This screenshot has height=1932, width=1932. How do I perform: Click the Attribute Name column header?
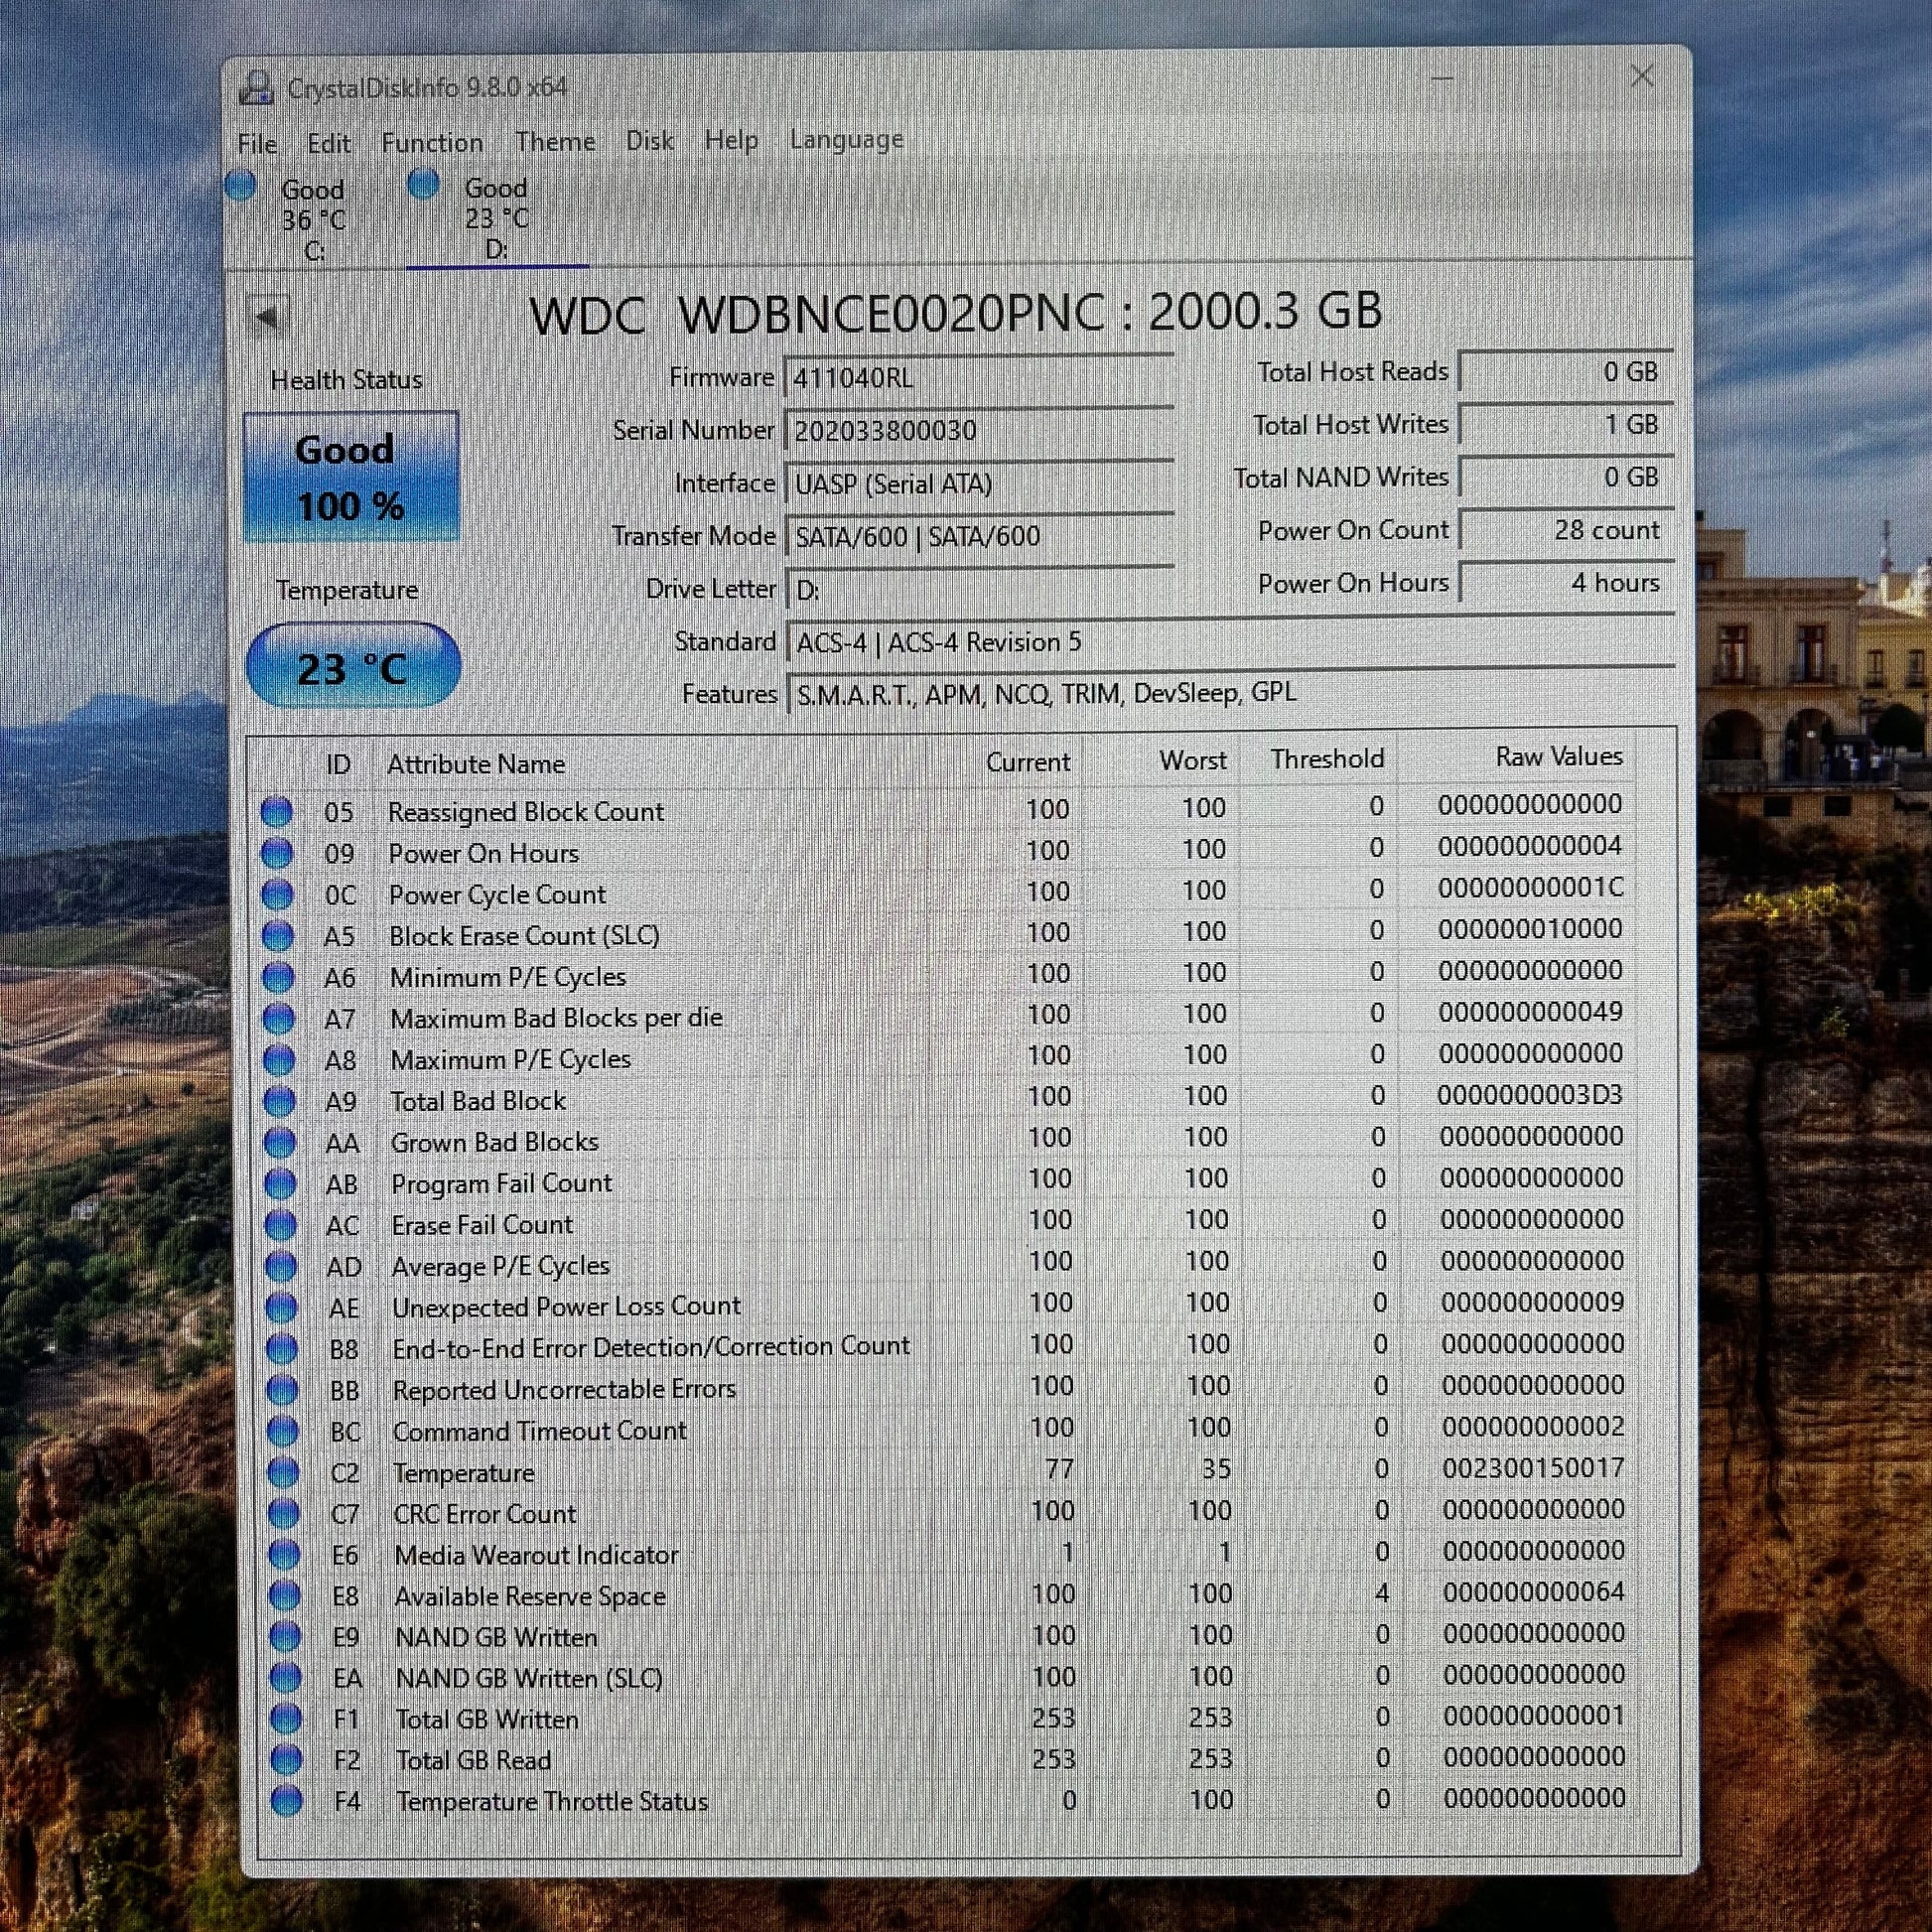[476, 764]
